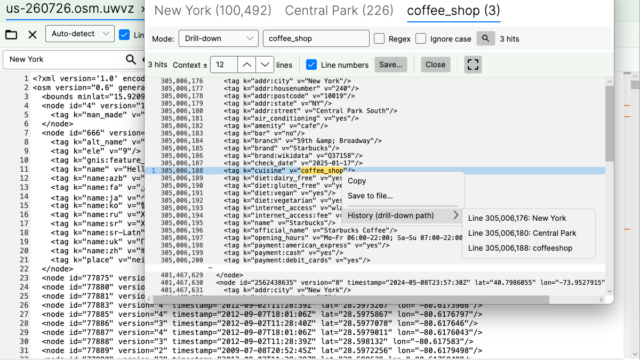Run search with the magnifier button beside Ignore case
The image size is (640, 360).
tap(485, 38)
